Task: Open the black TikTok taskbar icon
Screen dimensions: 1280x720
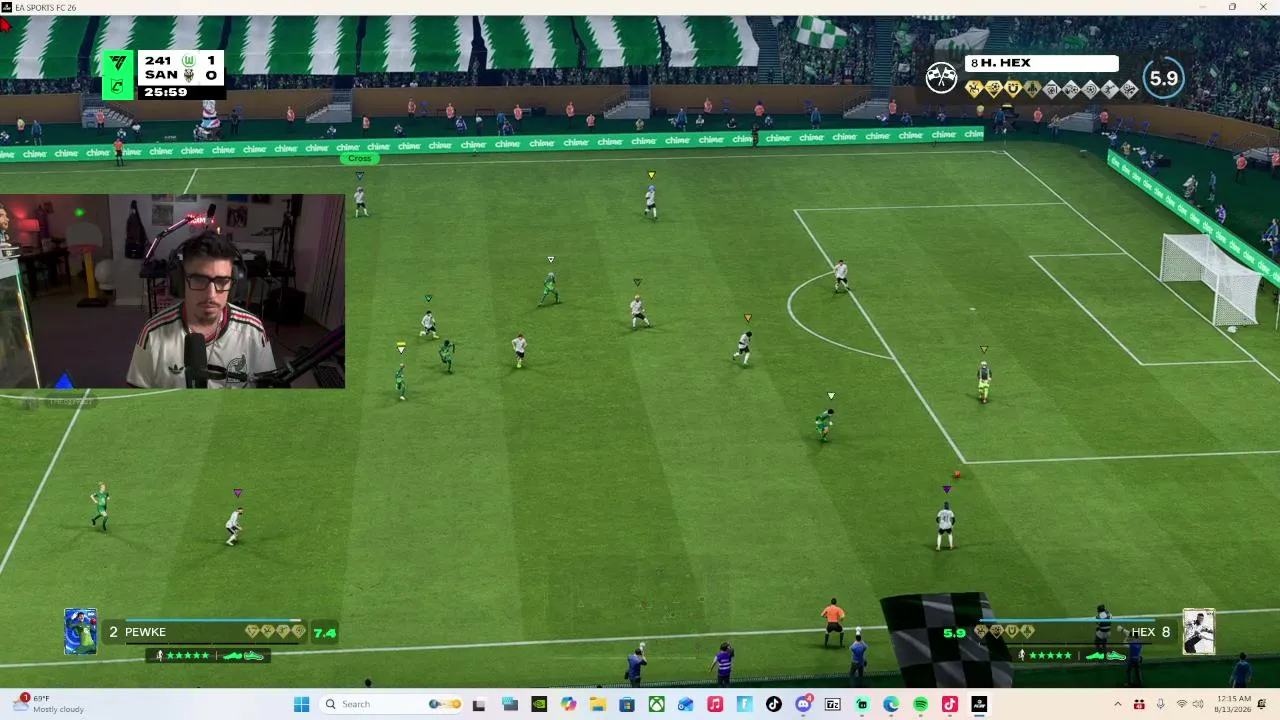Action: (774, 704)
